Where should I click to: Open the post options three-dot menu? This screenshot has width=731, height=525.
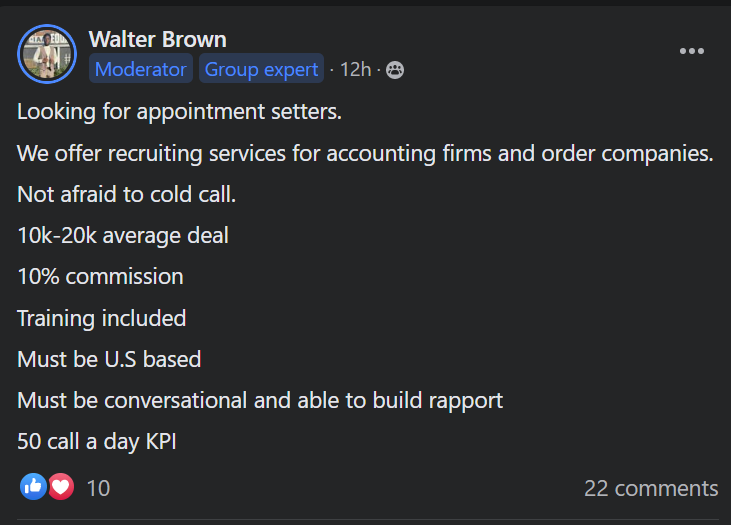(x=692, y=52)
